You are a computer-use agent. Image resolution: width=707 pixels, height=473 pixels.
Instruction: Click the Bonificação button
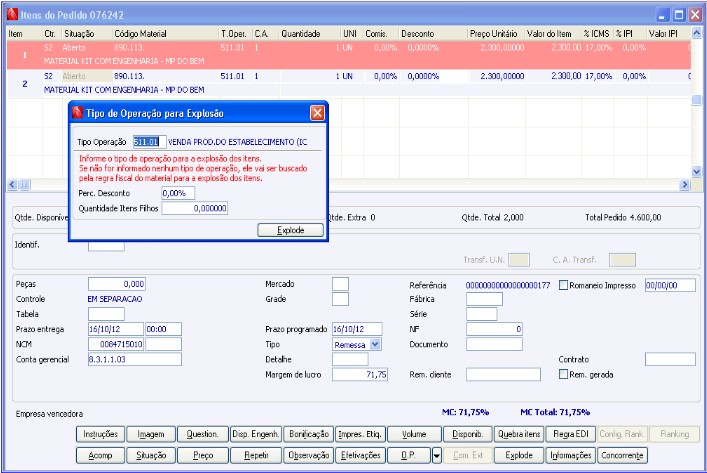(x=309, y=434)
